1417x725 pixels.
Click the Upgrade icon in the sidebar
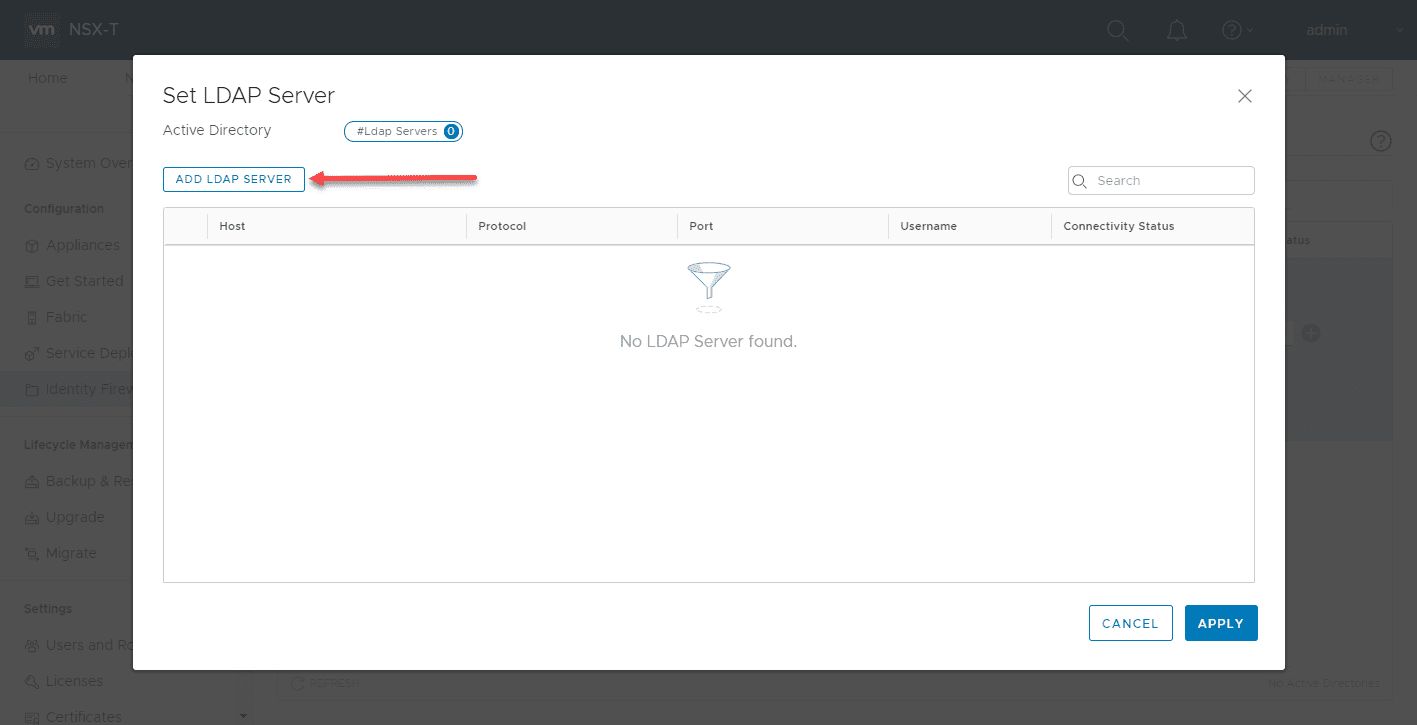30,517
